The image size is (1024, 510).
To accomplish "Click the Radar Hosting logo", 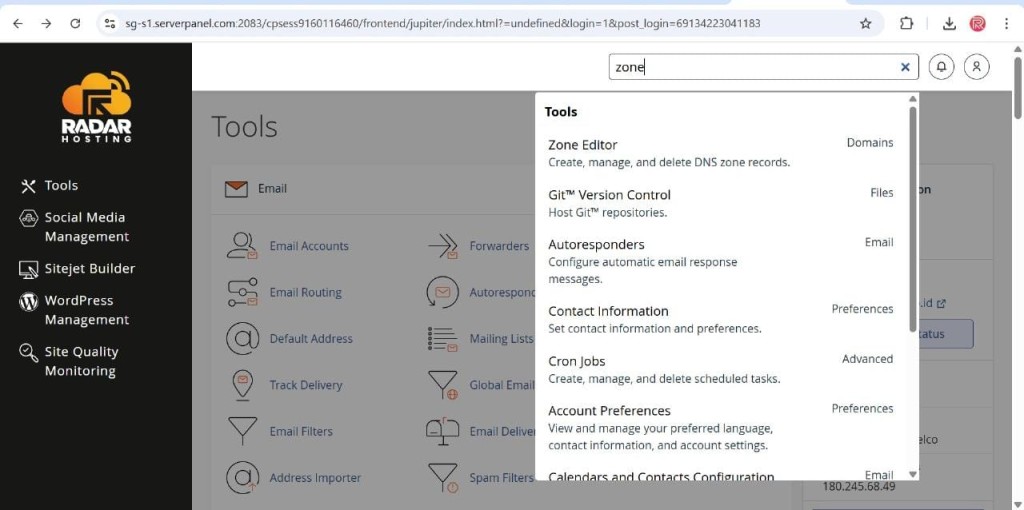I will pos(97,107).
